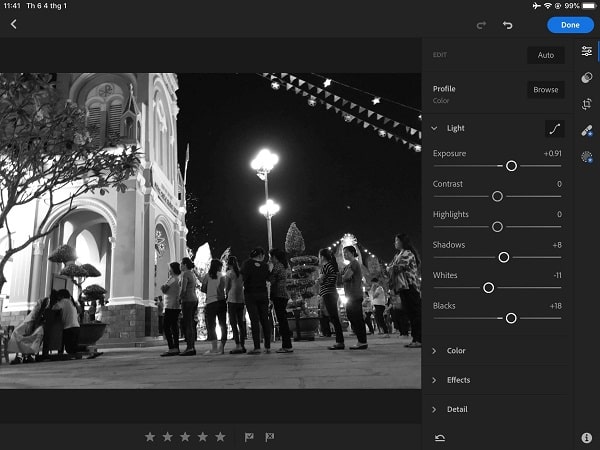Viewport: 600px width, 450px height.
Task: Click the EDIT panel heading
Action: click(x=440, y=55)
